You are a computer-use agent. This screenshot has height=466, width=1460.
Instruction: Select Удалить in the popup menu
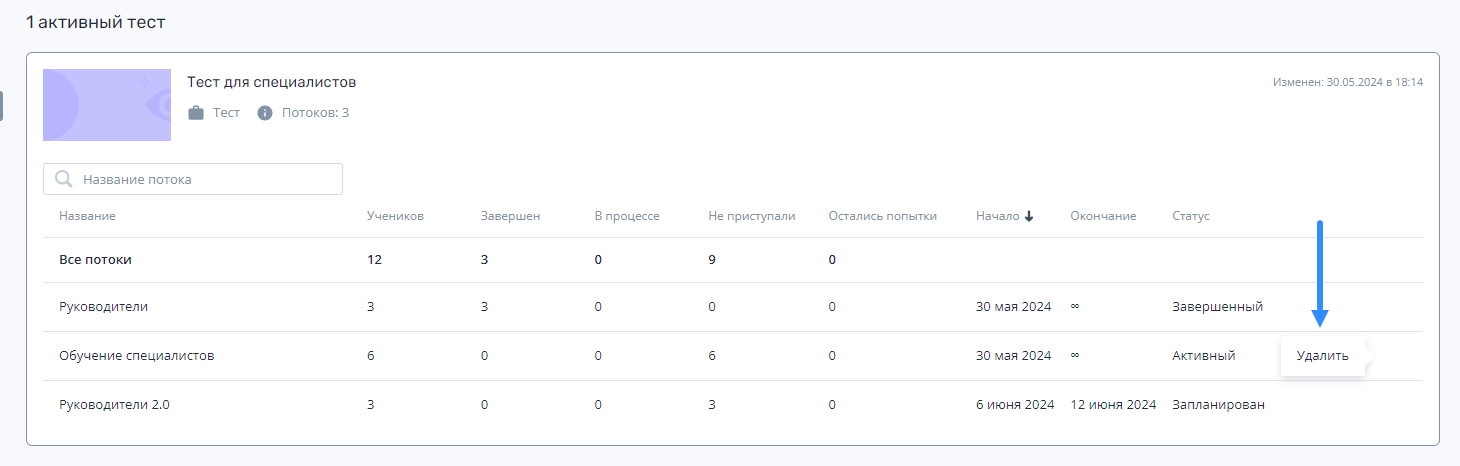coord(1322,355)
